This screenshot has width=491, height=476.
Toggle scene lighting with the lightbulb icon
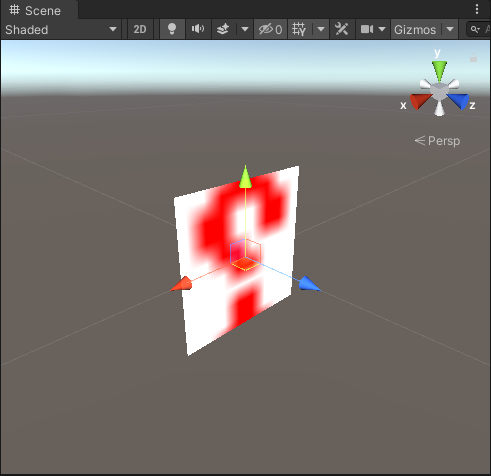tap(172, 29)
